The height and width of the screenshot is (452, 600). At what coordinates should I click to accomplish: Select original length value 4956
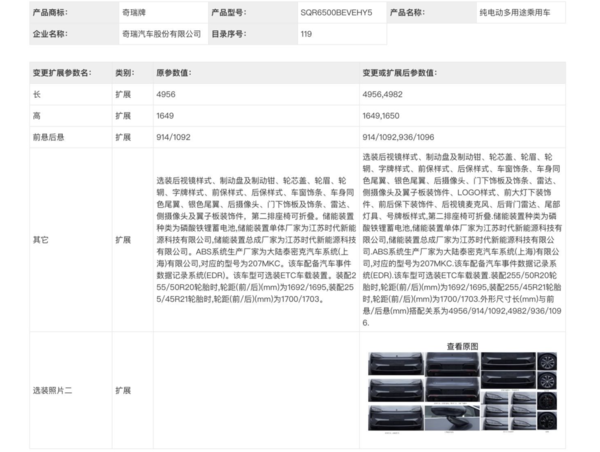166,95
